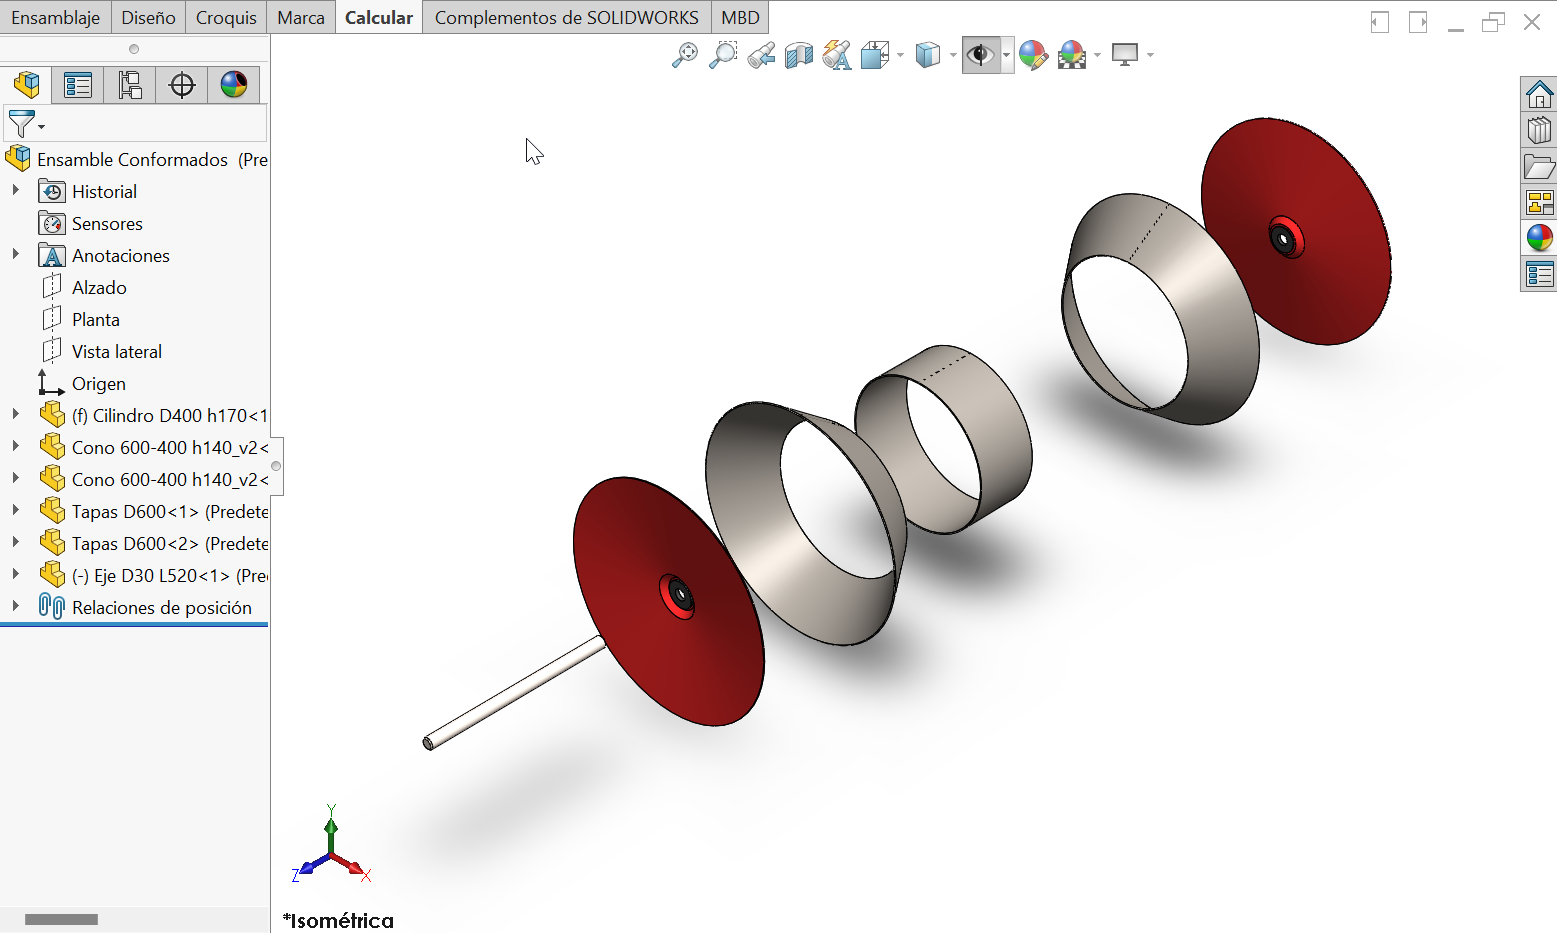Open Apply Scene dropdown arrow

(x=1098, y=55)
